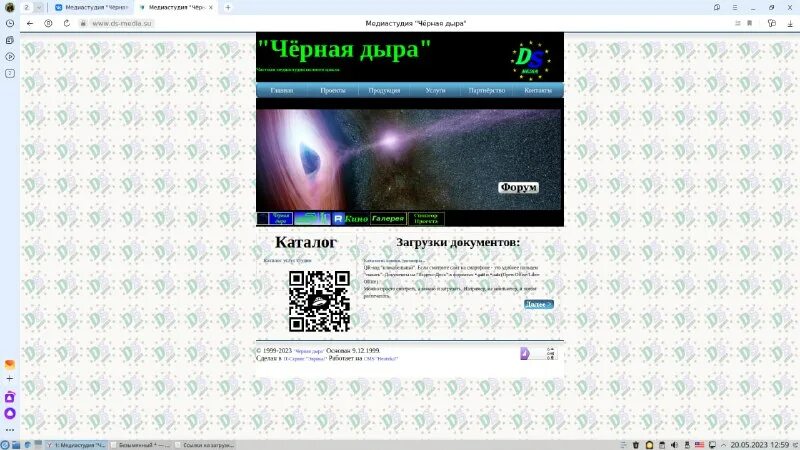Screen dimensions: 800x450
Task: Expand the tab group counter dropdown
Action: [x=39, y=8]
